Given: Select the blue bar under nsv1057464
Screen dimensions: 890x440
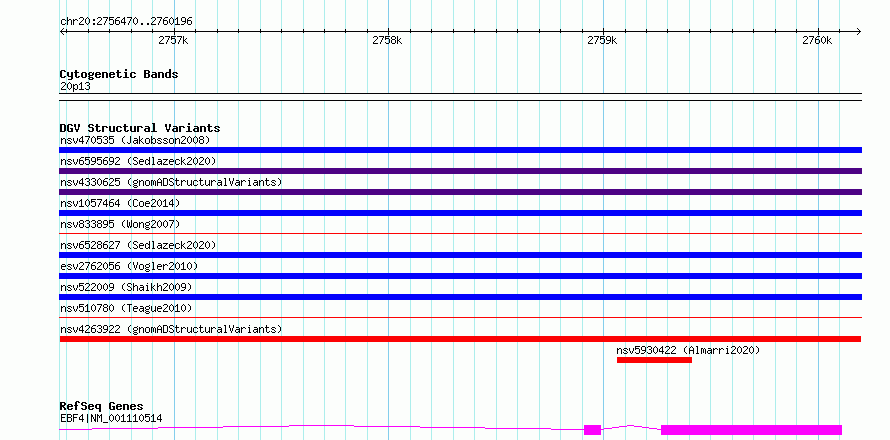Looking at the screenshot, I should (460, 213).
